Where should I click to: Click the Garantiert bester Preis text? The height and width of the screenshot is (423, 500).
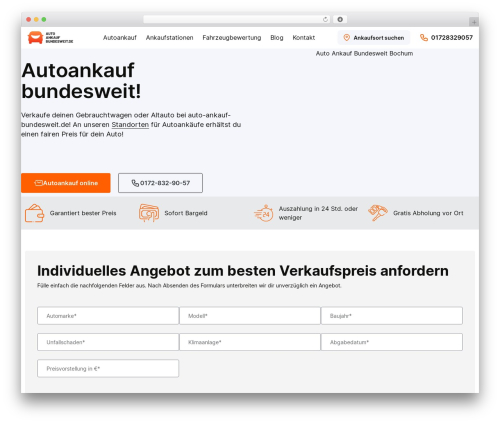(83, 213)
